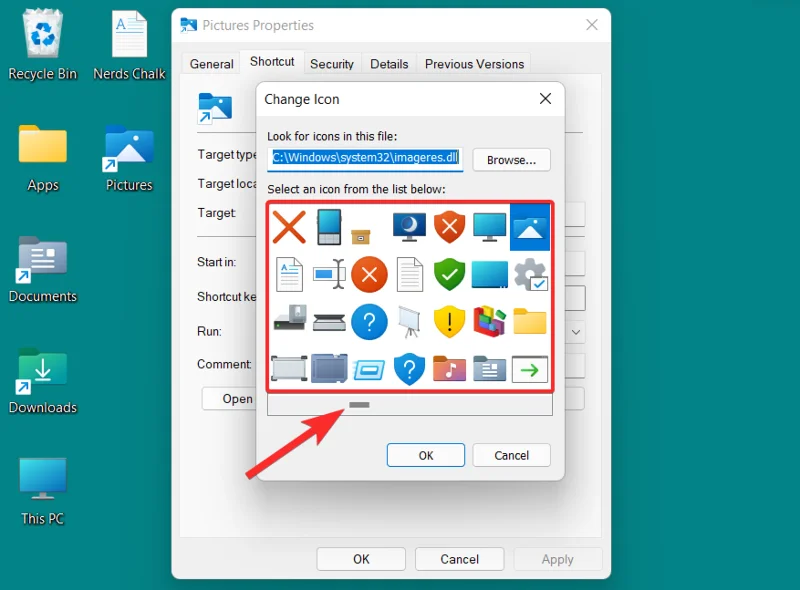Select the mobile device icon
The width and height of the screenshot is (800, 590).
click(329, 227)
